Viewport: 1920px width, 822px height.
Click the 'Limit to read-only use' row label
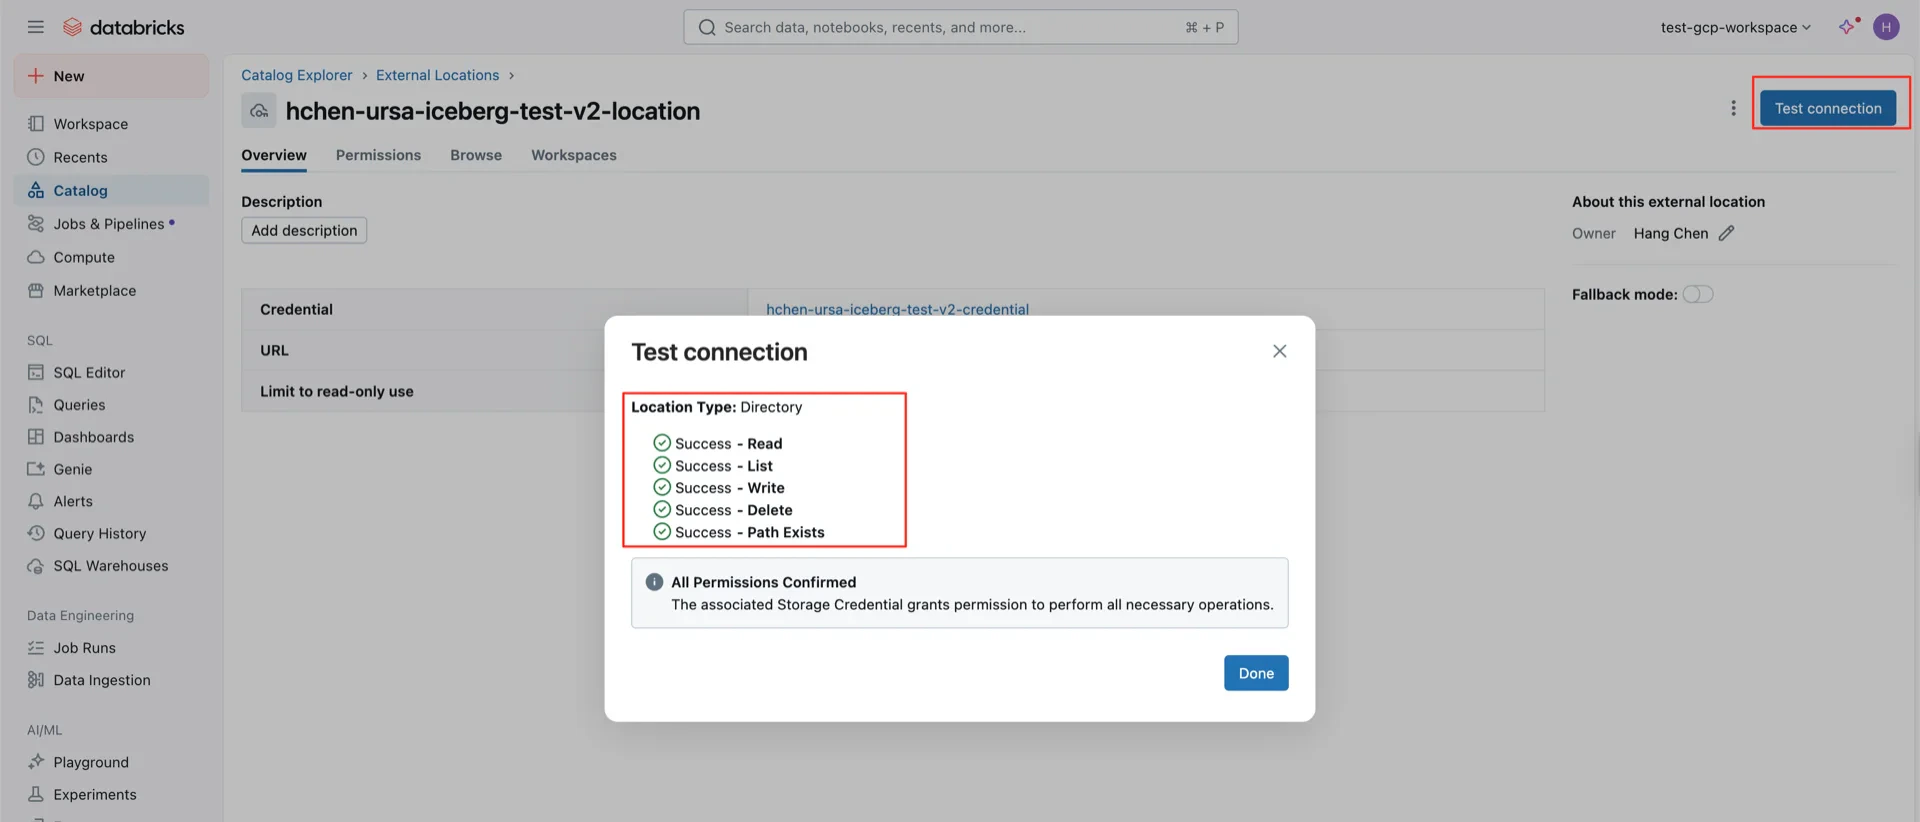(337, 391)
